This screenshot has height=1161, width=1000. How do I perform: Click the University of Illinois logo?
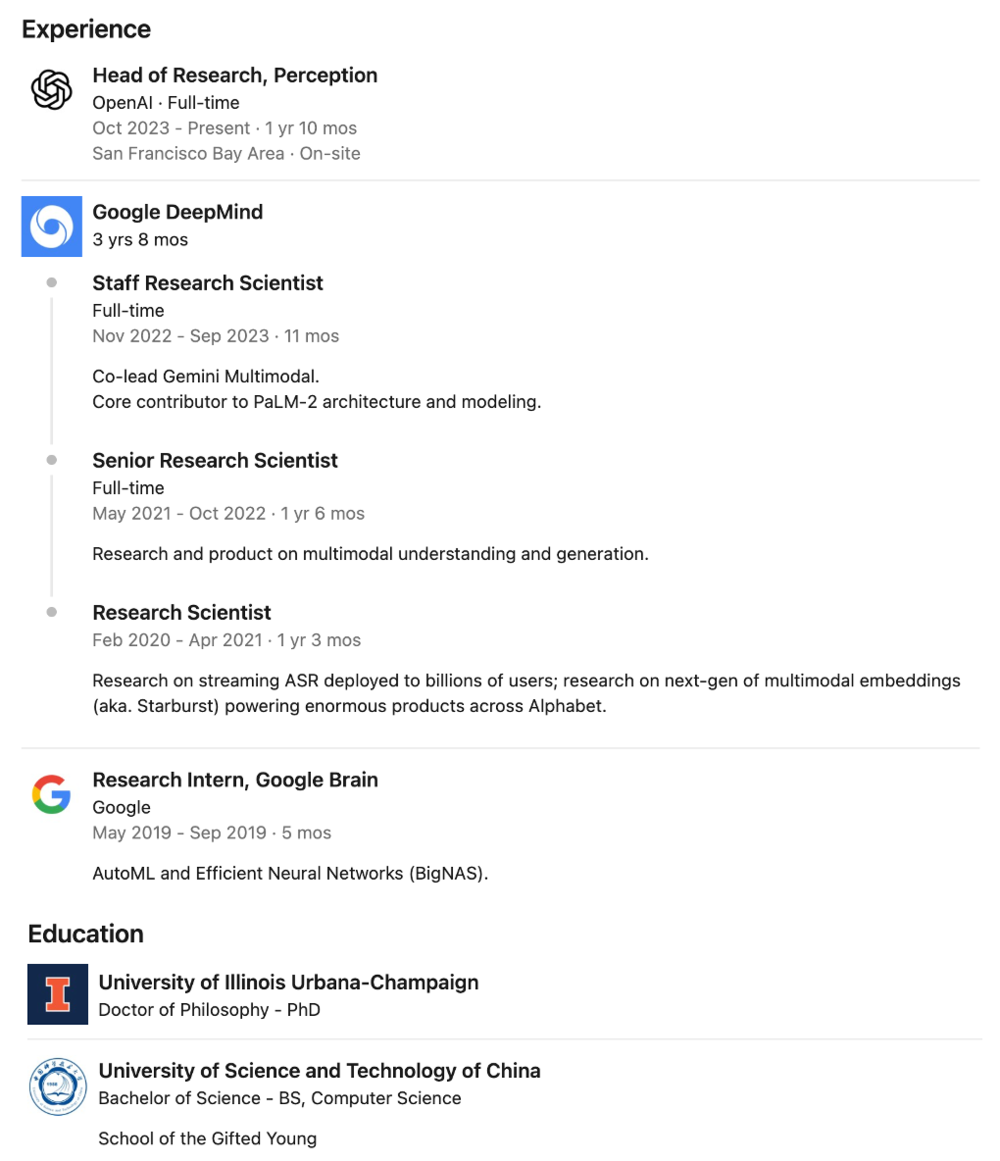[57, 994]
